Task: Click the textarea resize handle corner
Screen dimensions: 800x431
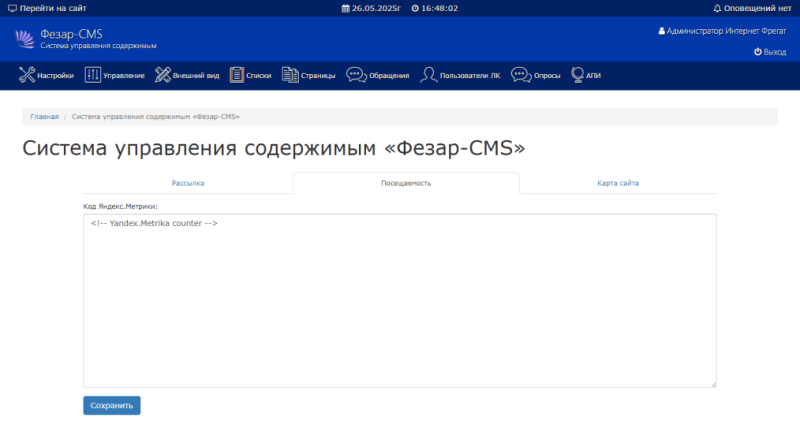Action: coord(713,384)
